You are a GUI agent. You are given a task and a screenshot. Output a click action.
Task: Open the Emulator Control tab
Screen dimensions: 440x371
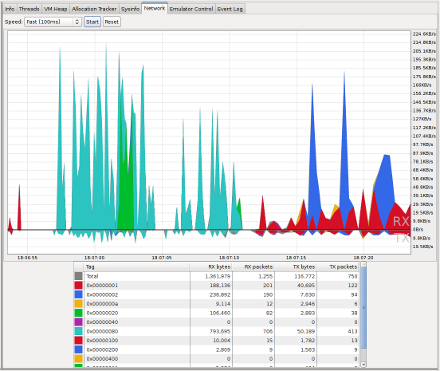[x=191, y=9]
